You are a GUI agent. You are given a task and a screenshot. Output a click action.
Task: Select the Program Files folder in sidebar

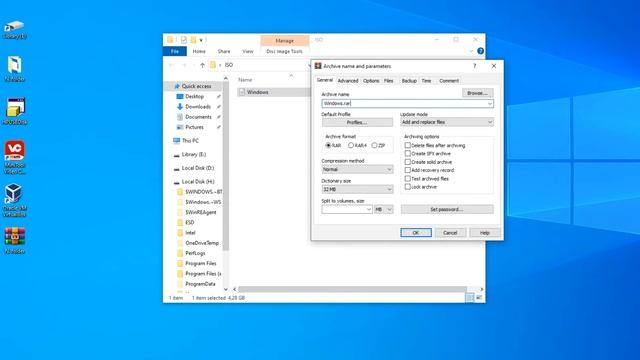(201, 263)
